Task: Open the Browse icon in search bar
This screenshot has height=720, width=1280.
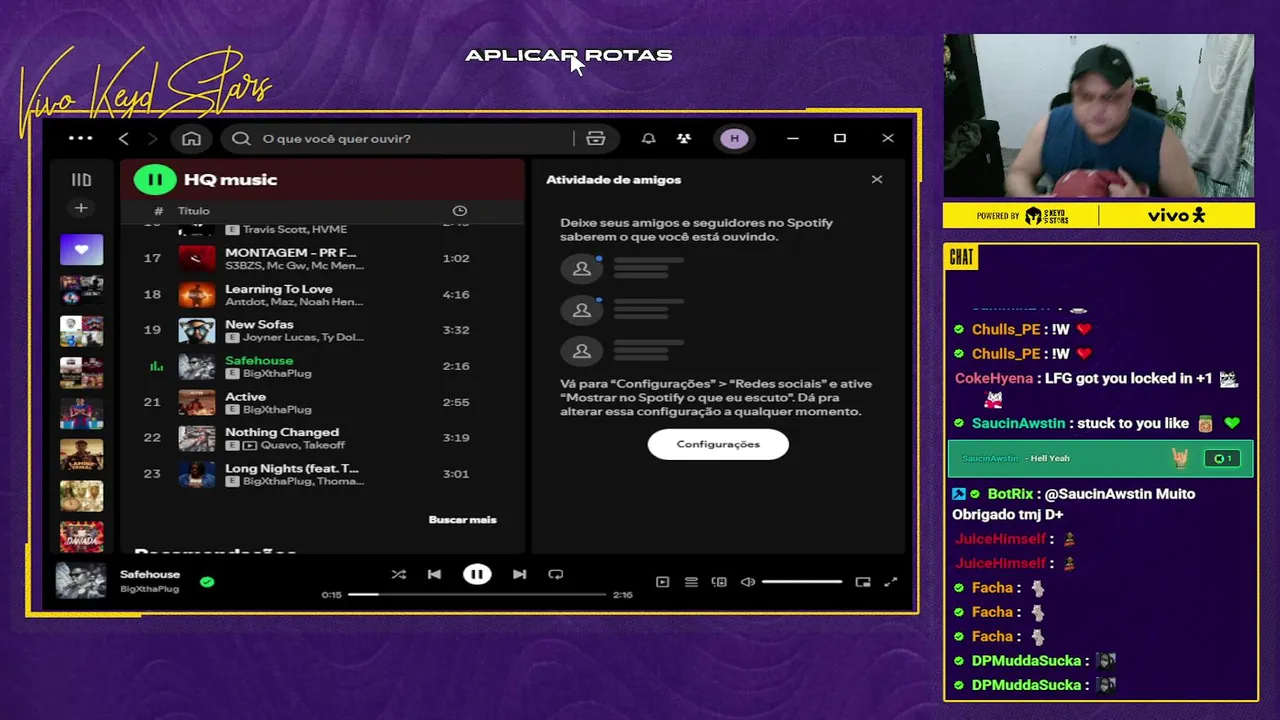Action: point(596,138)
